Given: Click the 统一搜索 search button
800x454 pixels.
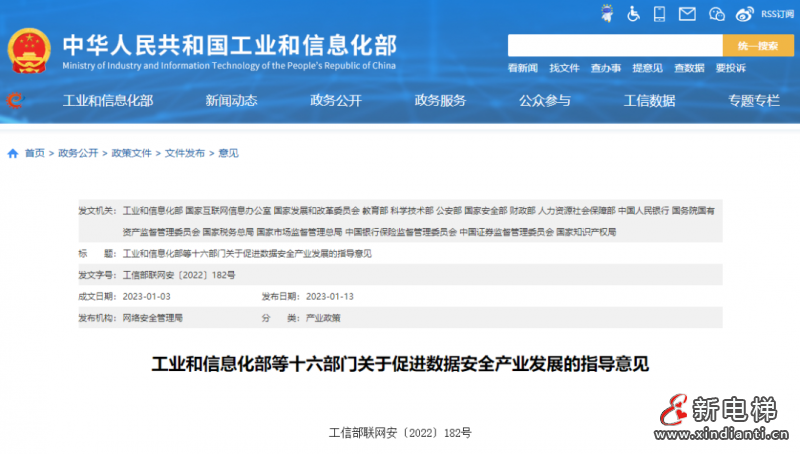Looking at the screenshot, I should [x=758, y=45].
